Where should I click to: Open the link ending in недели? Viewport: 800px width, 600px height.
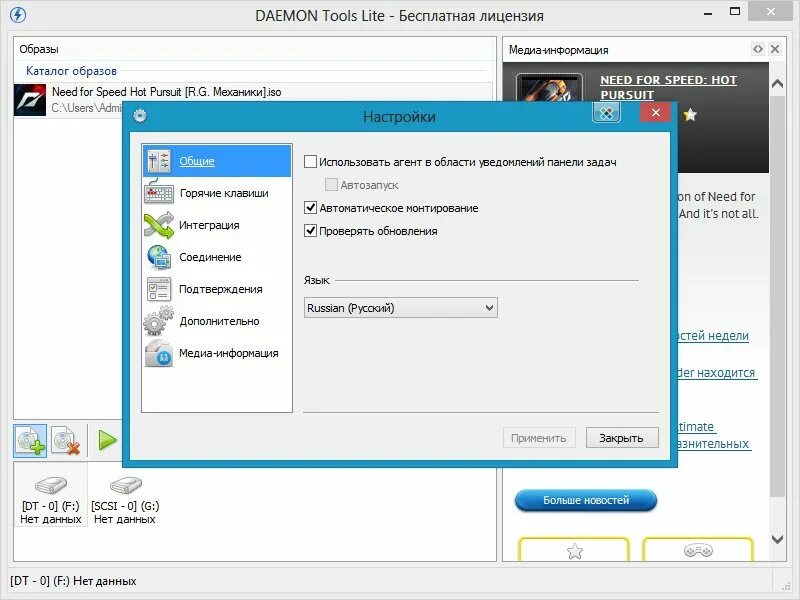tap(713, 336)
